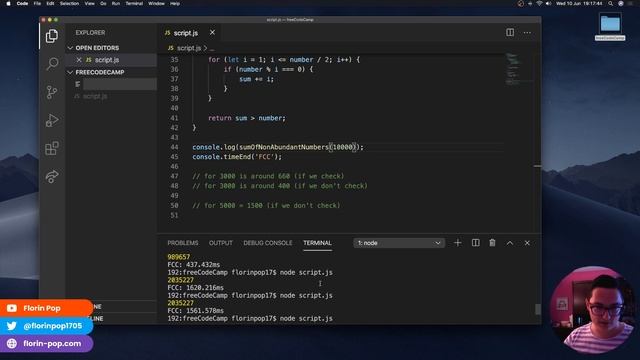640x360 pixels.
Task: Open the Code application menu
Action: [22, 3]
